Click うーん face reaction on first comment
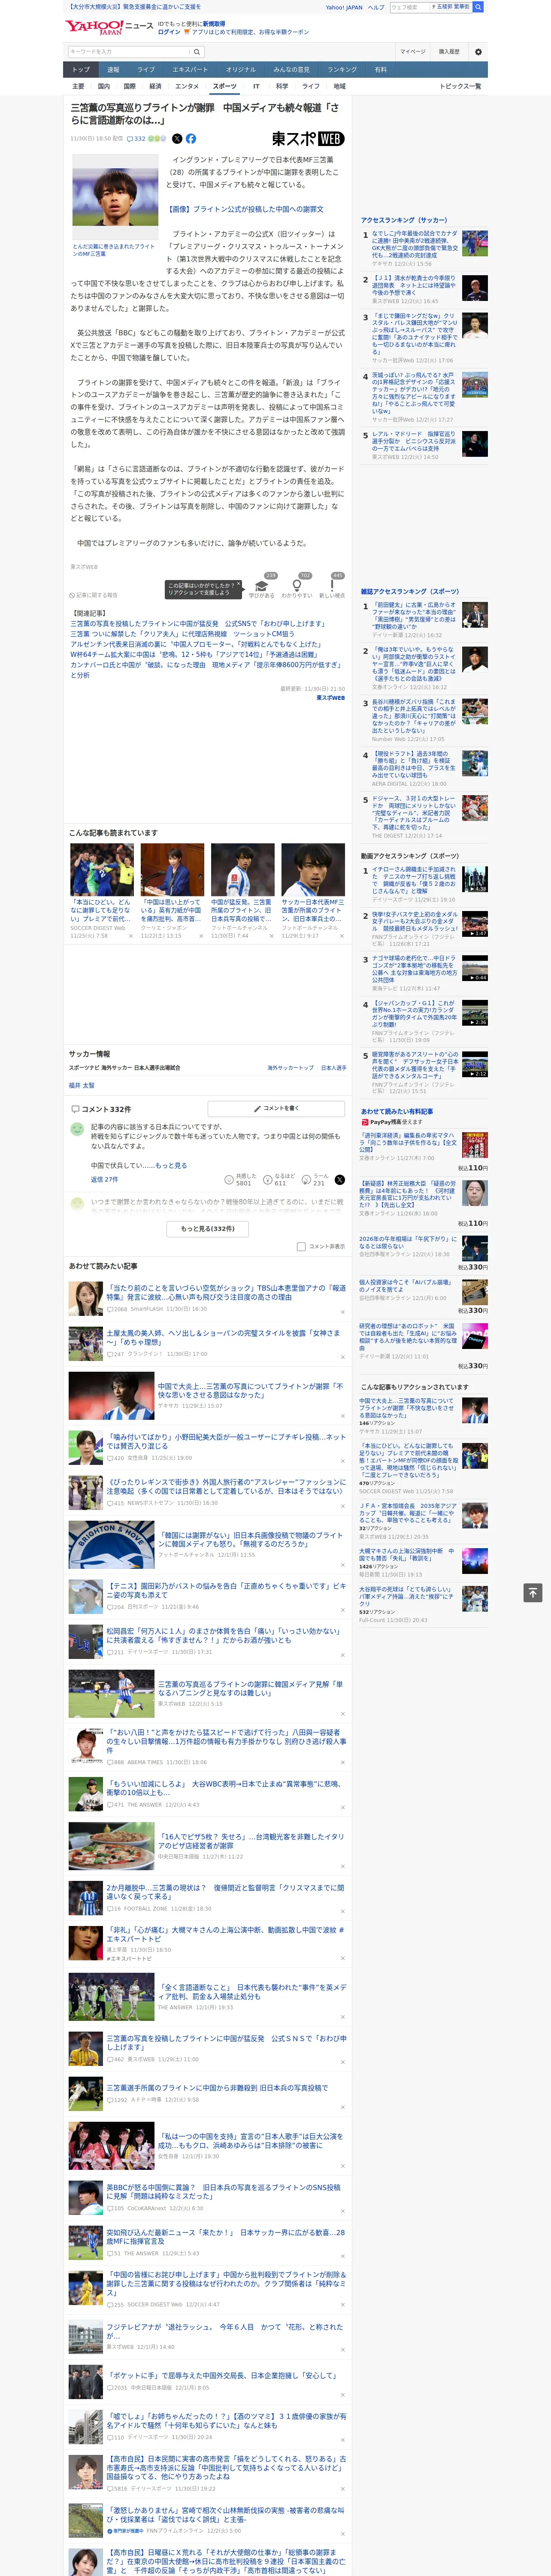 click(315, 1180)
